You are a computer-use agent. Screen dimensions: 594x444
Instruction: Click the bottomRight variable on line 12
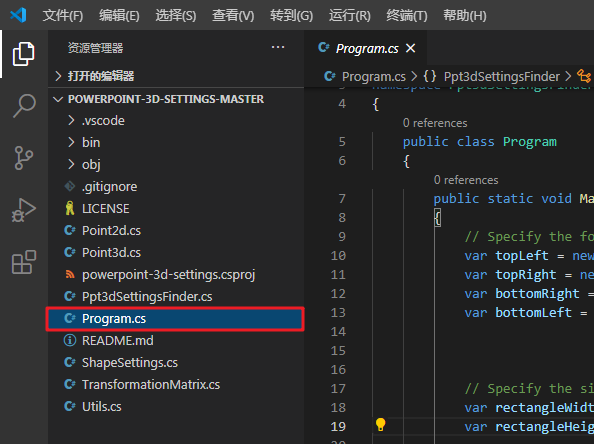point(537,294)
